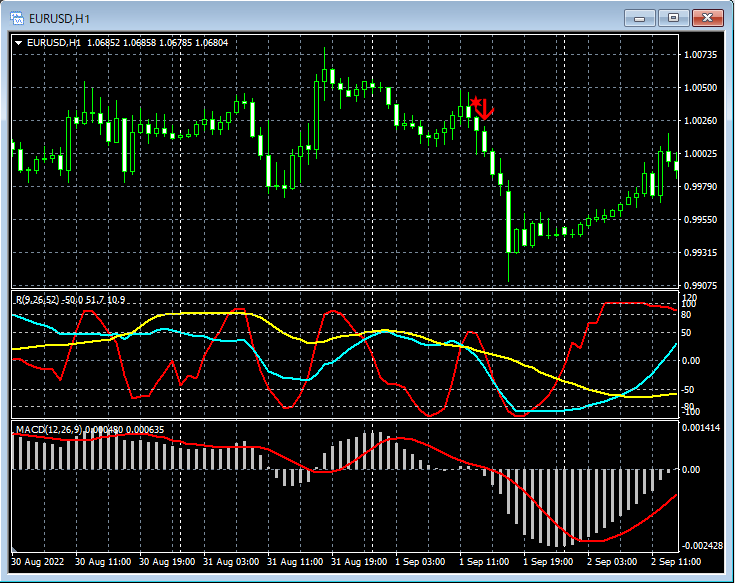Click price level 0.99790 on price scale
The height and width of the screenshot is (583, 736).
700,187
